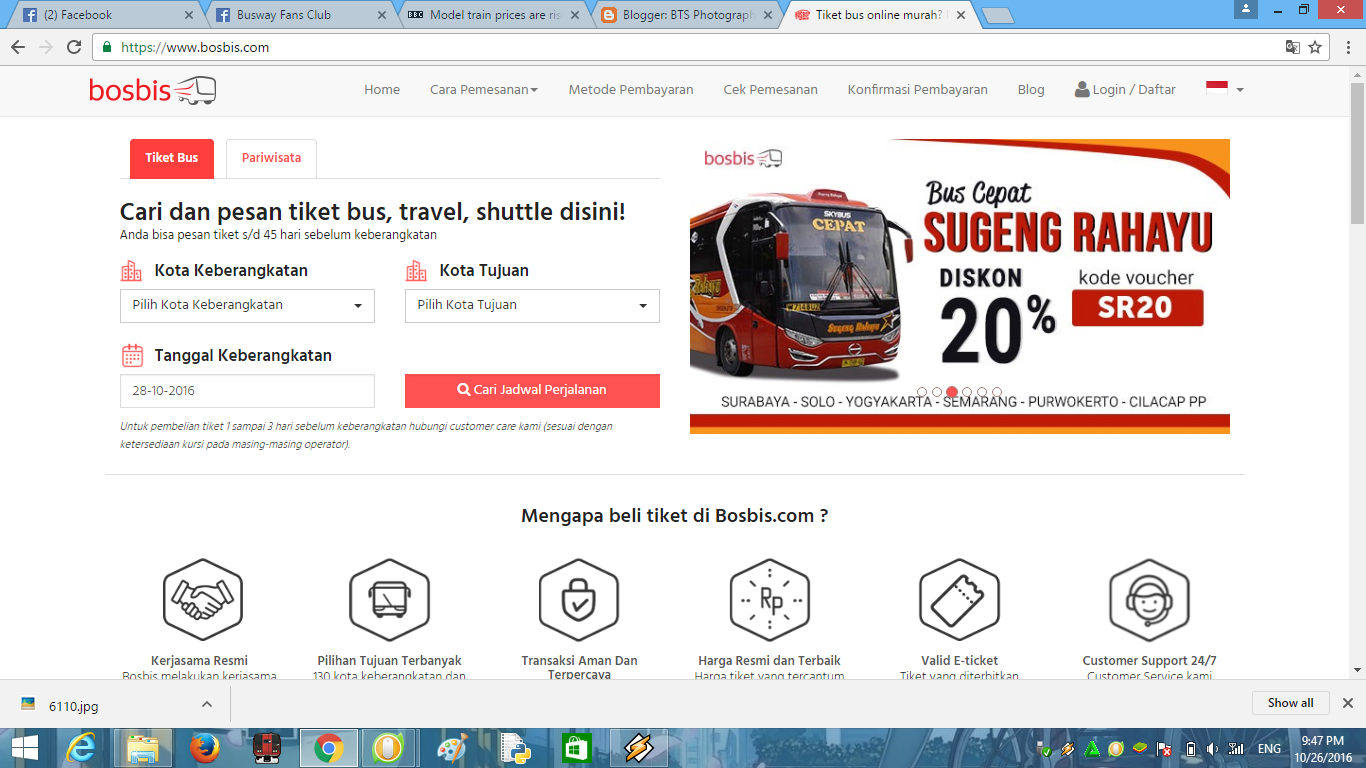Click Login / Daftar
The image size is (1366, 768).
point(1125,89)
